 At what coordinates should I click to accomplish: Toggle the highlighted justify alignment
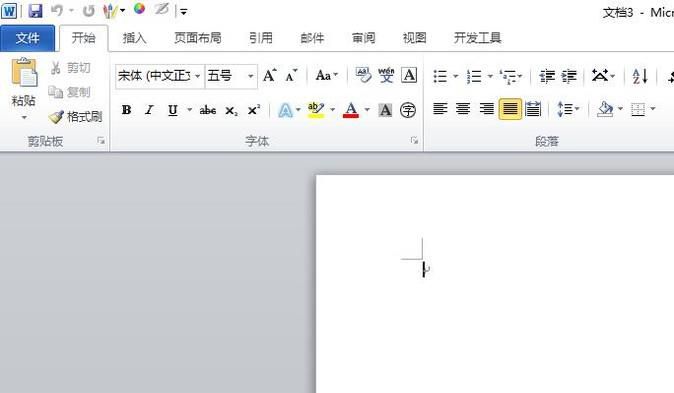pyautogui.click(x=510, y=109)
